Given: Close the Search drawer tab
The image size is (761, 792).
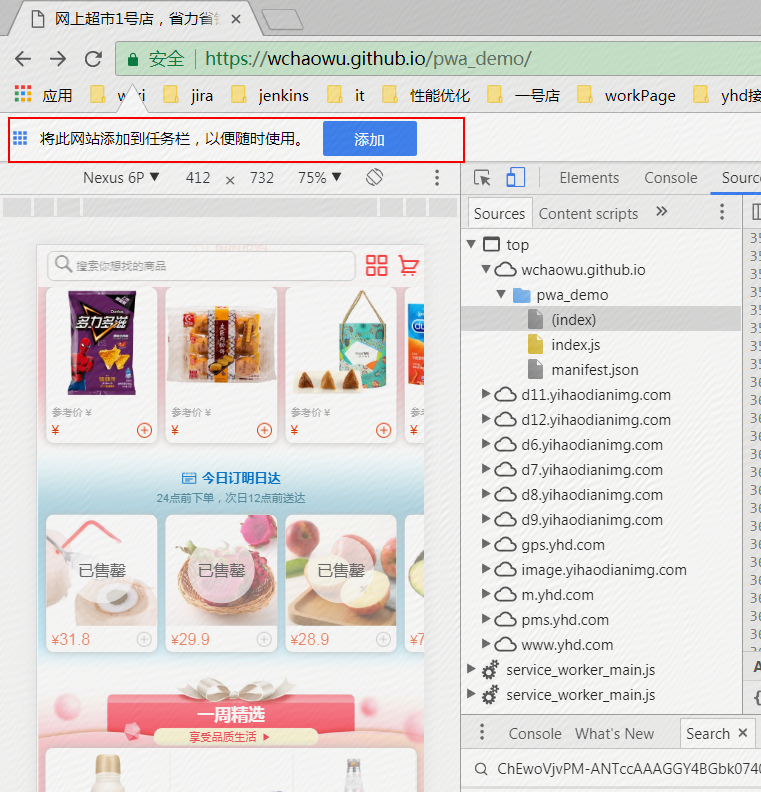Looking at the screenshot, I should 742,732.
